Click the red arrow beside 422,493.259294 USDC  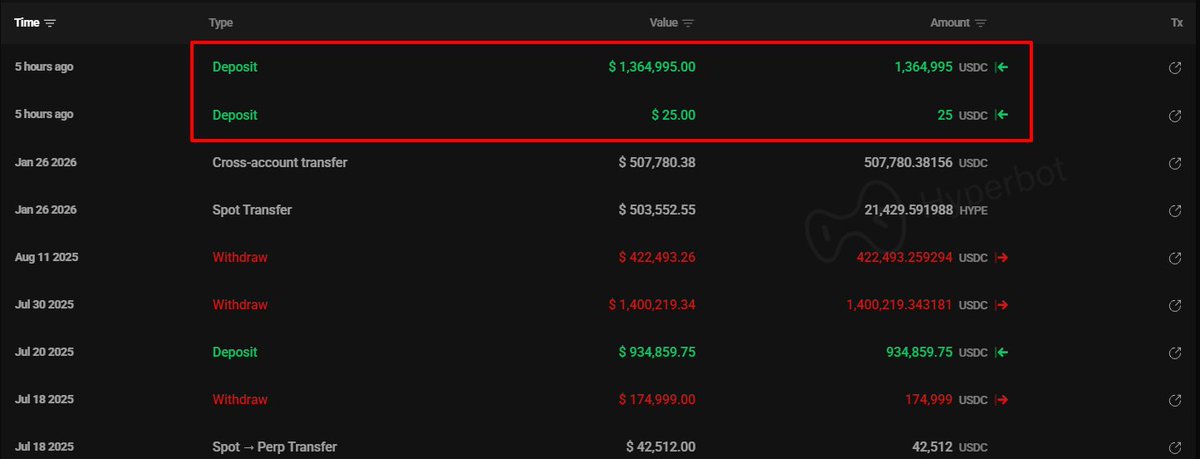click(1001, 258)
